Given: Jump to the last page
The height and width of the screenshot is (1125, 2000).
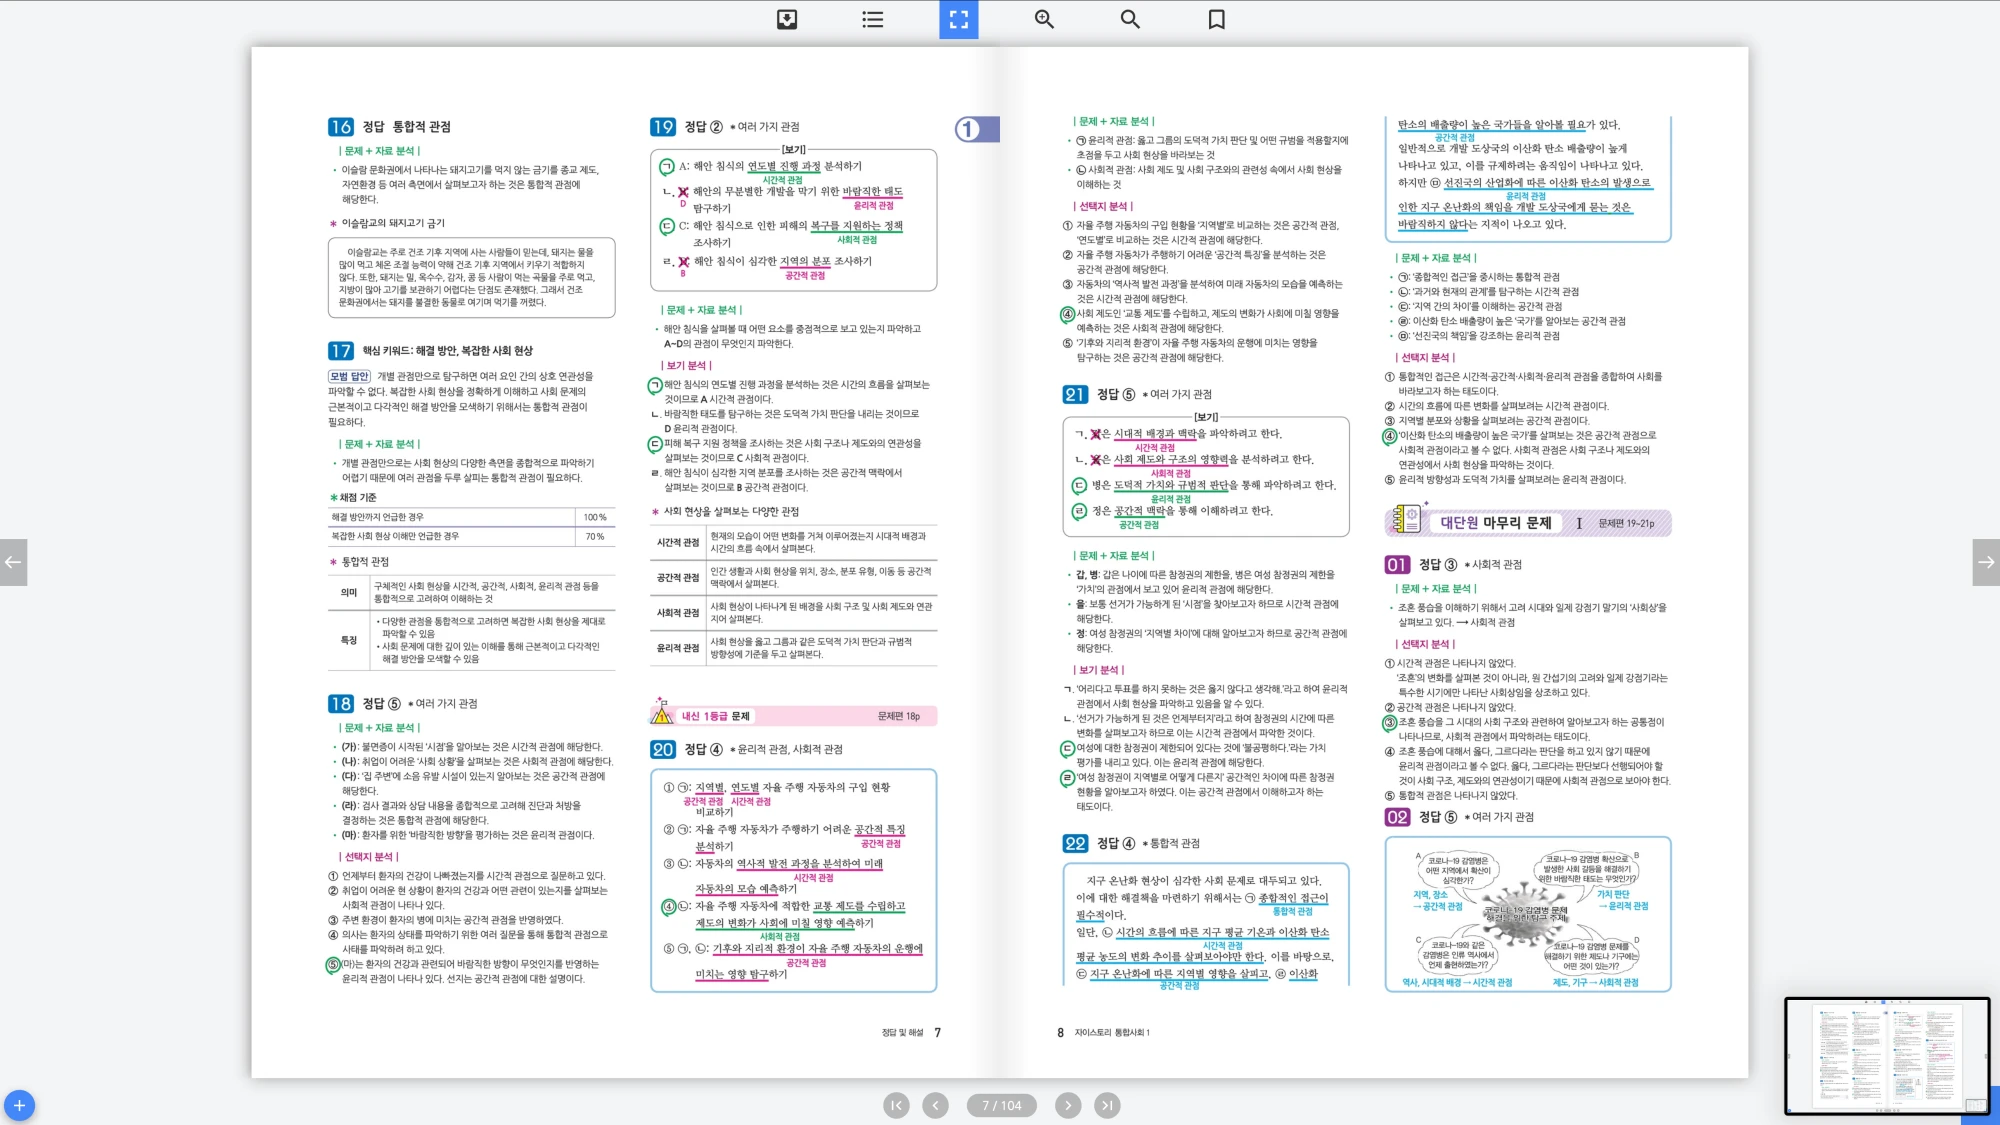Looking at the screenshot, I should (x=1106, y=1105).
